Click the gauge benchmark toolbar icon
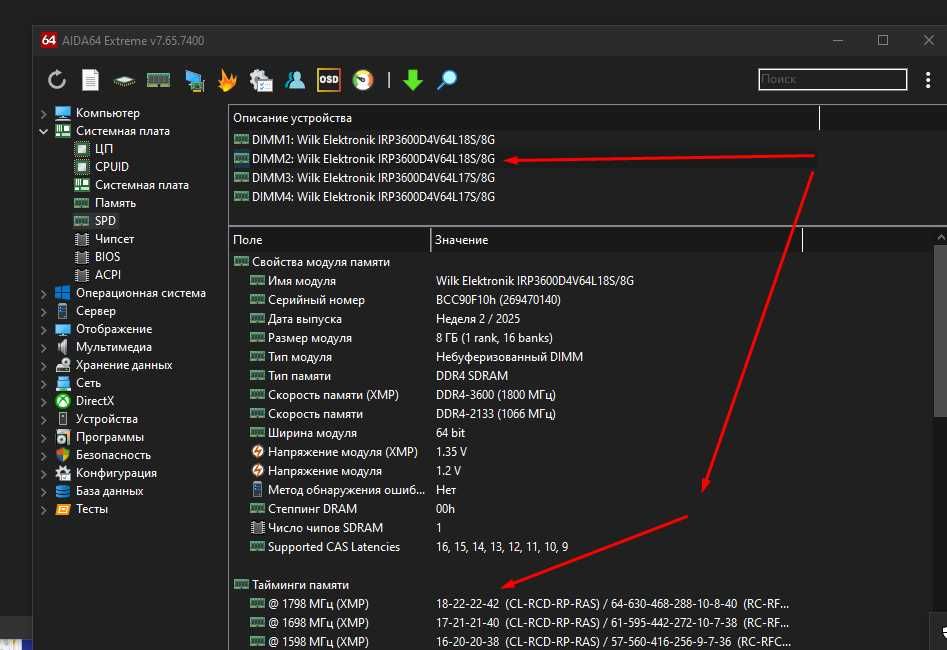The image size is (947, 650). click(x=362, y=80)
